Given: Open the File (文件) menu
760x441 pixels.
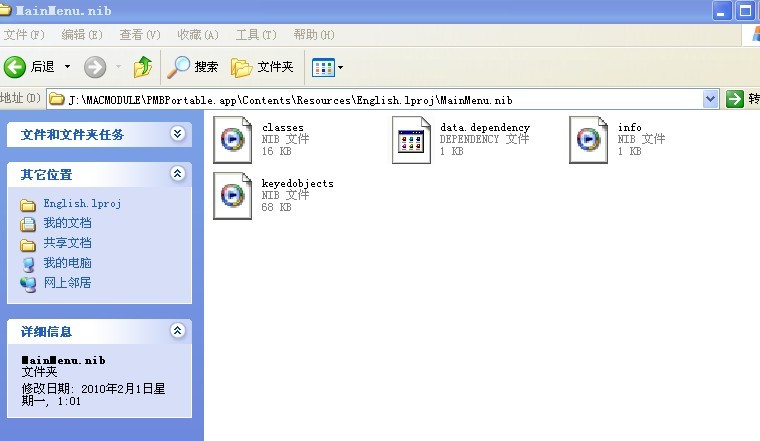Looking at the screenshot, I should 24,35.
